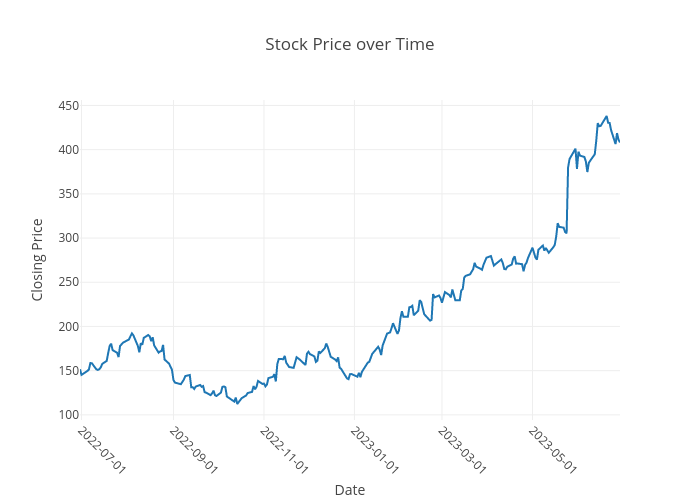
Task: Select the 2023-05-01 date tick label
Action: coord(552,449)
